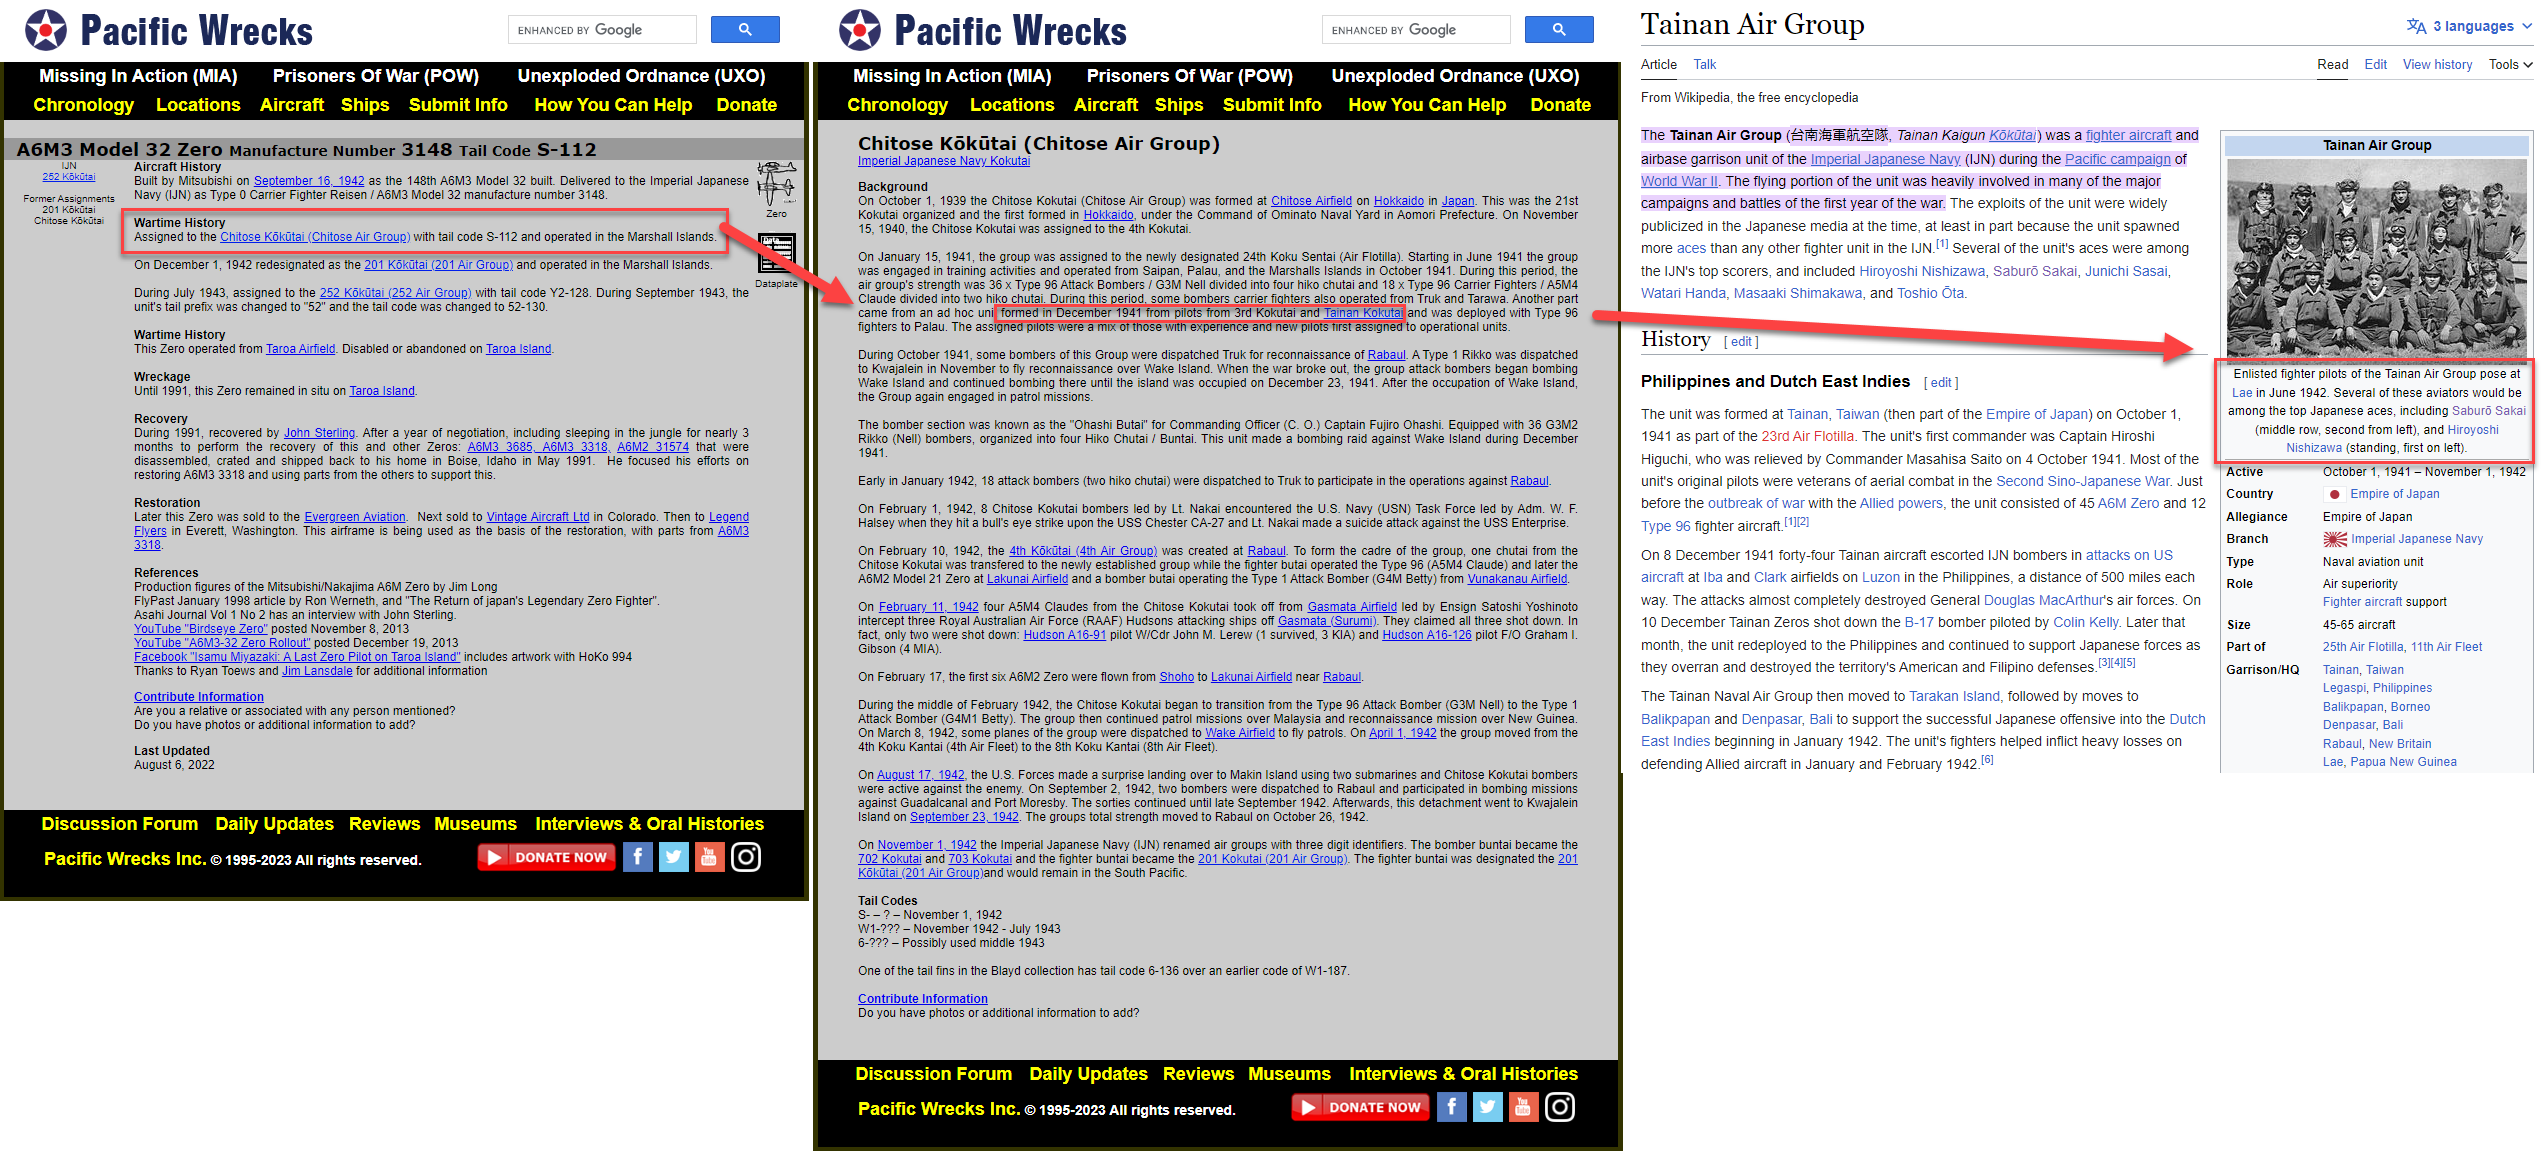Open the View history tab
The width and height of the screenshot is (2544, 1151).
click(x=2437, y=64)
